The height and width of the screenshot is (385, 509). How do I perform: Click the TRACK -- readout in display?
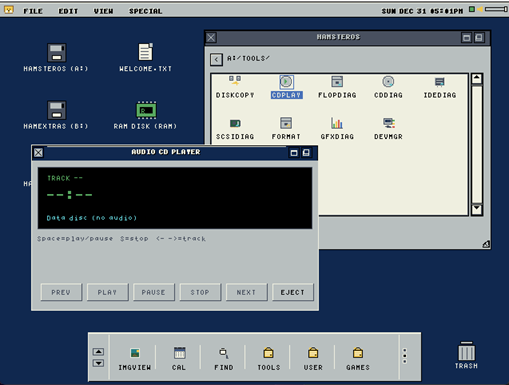point(65,178)
